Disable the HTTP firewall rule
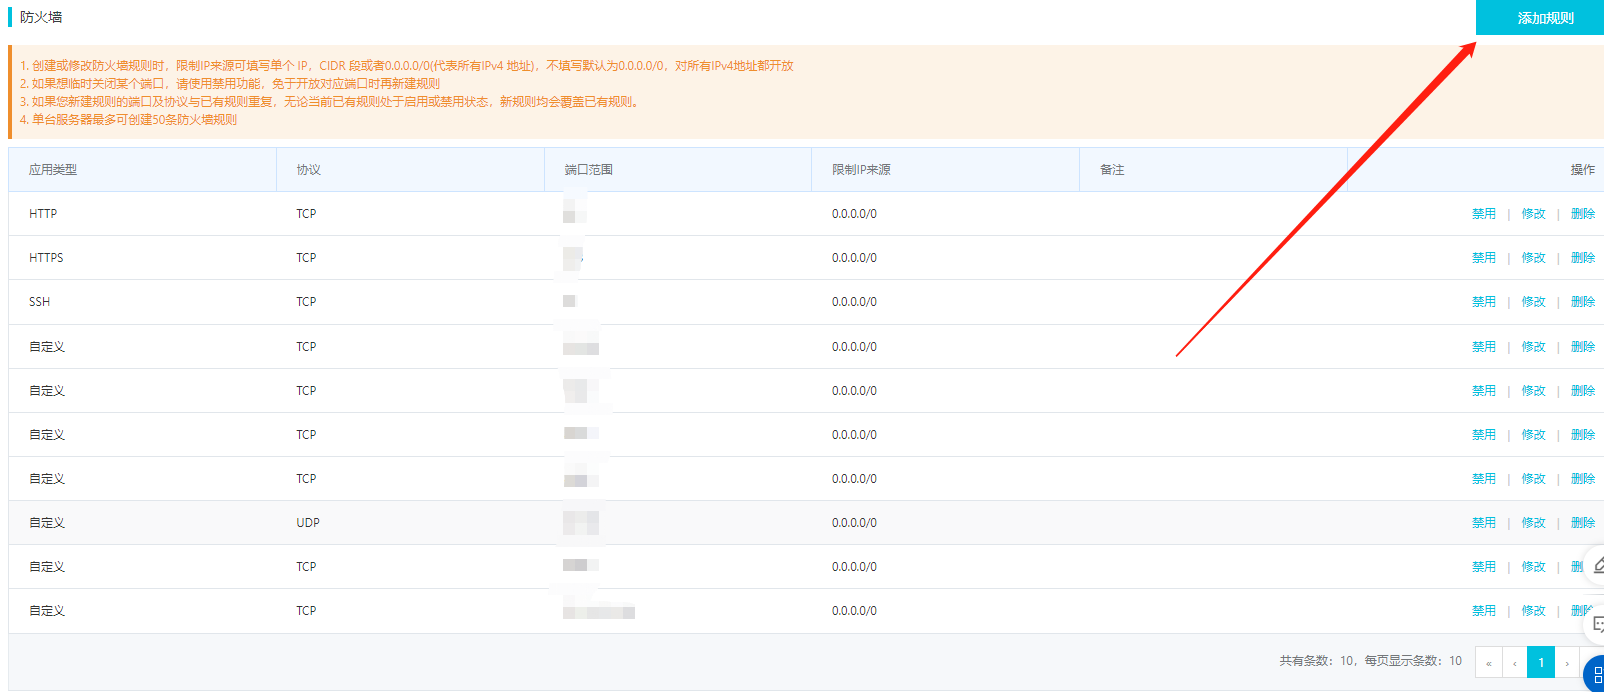 click(x=1483, y=214)
